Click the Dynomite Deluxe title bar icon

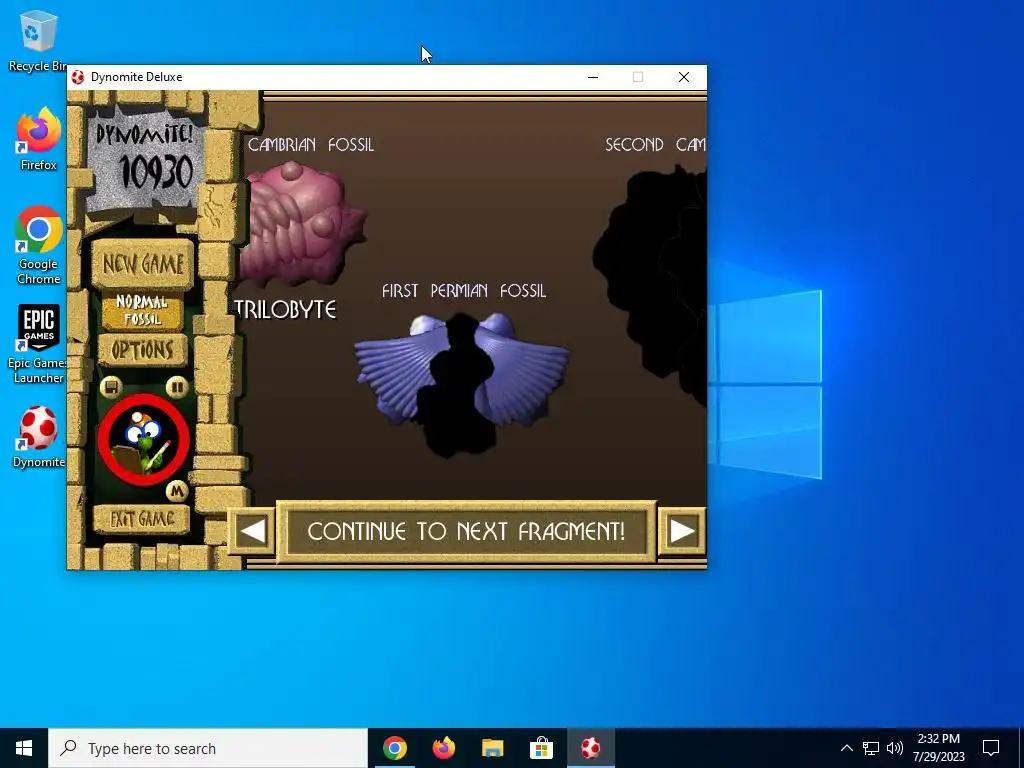(78, 77)
